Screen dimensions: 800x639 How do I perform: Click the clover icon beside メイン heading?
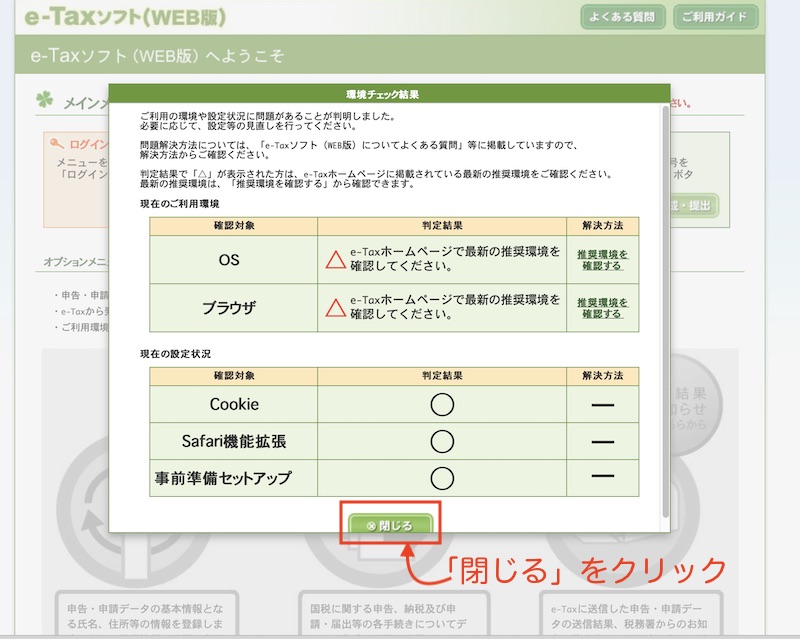click(44, 99)
